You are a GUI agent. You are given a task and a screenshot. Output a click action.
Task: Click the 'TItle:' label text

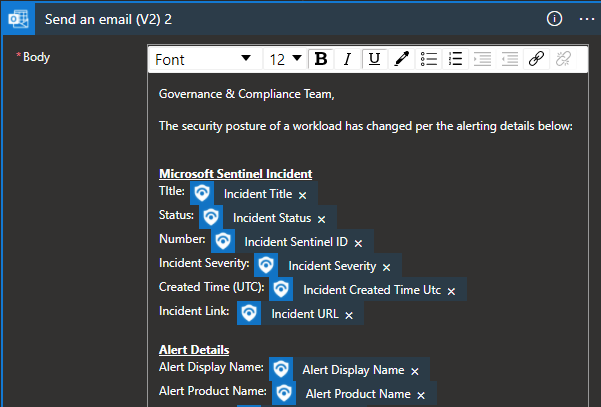click(x=171, y=190)
